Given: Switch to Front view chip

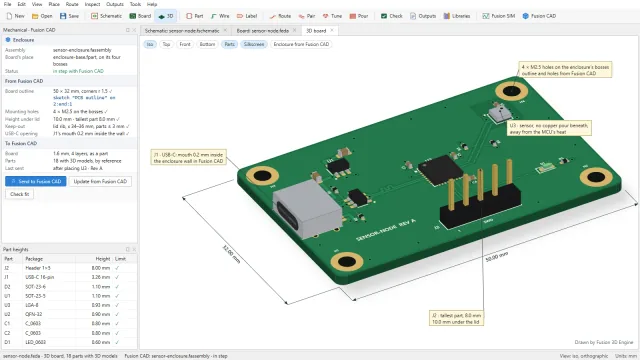Looking at the screenshot, I should (x=185, y=44).
